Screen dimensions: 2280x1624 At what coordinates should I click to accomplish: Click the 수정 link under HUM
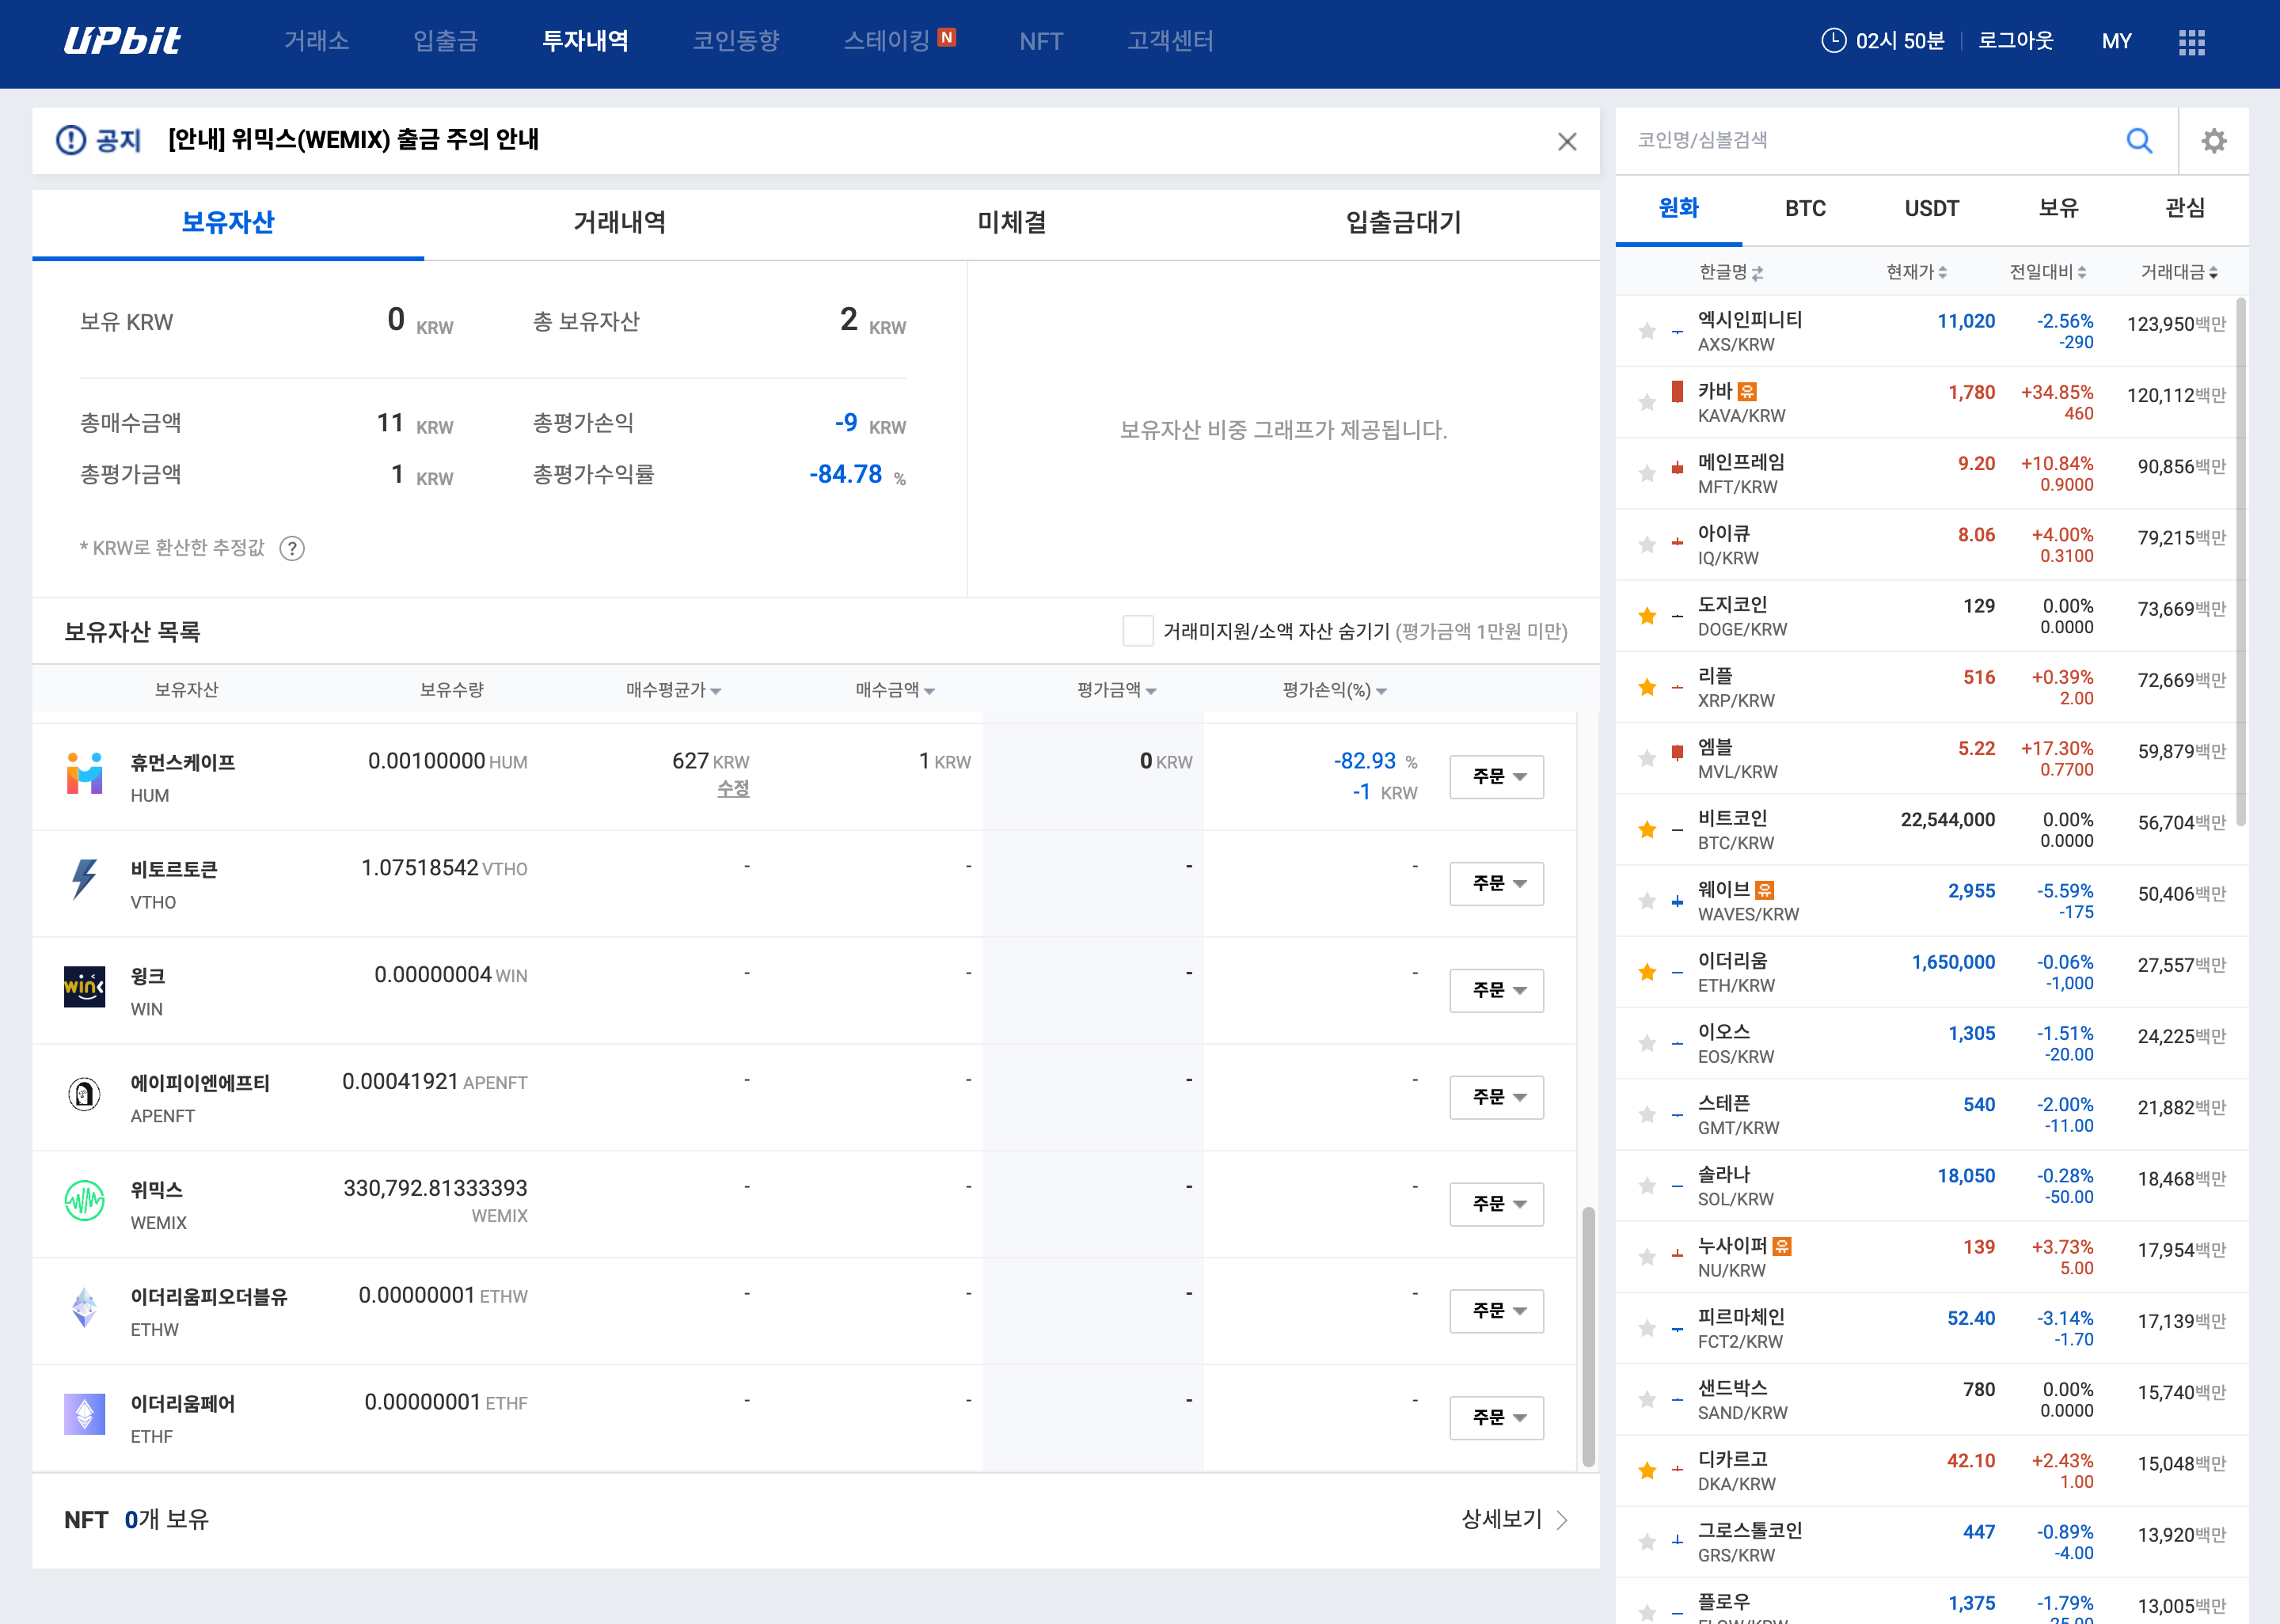pos(732,789)
